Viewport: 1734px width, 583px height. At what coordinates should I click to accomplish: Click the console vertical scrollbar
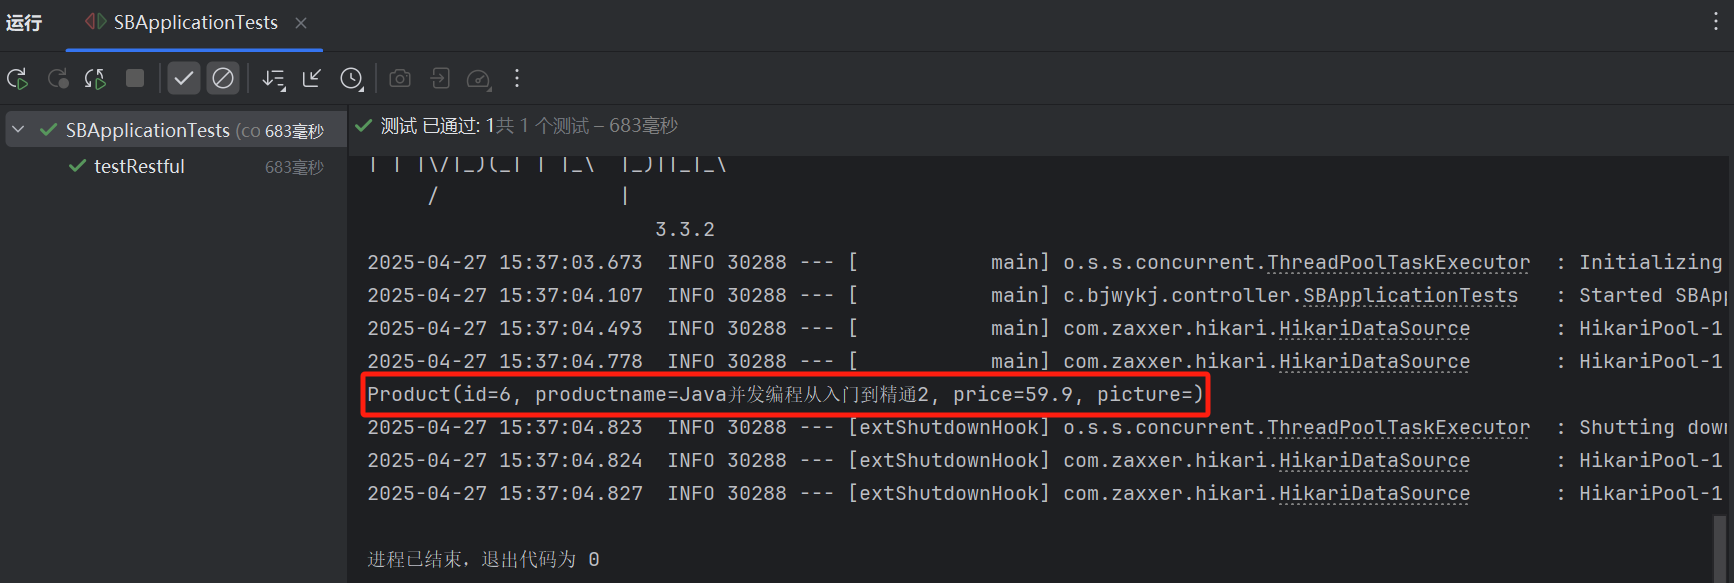(x=1721, y=548)
